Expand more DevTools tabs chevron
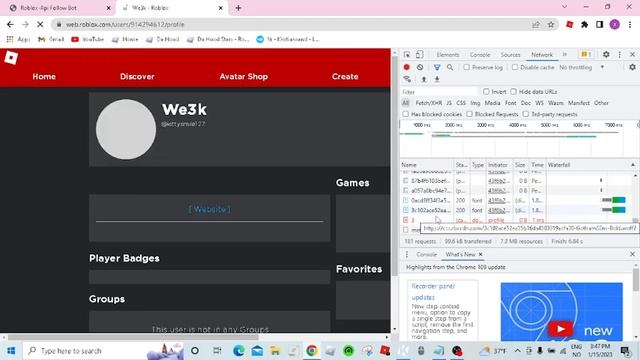640x360 pixels. [565, 55]
